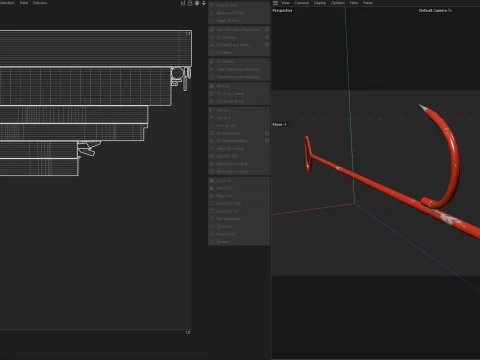
Task: Click Add UV Pins icon
Action: [x=211, y=5]
